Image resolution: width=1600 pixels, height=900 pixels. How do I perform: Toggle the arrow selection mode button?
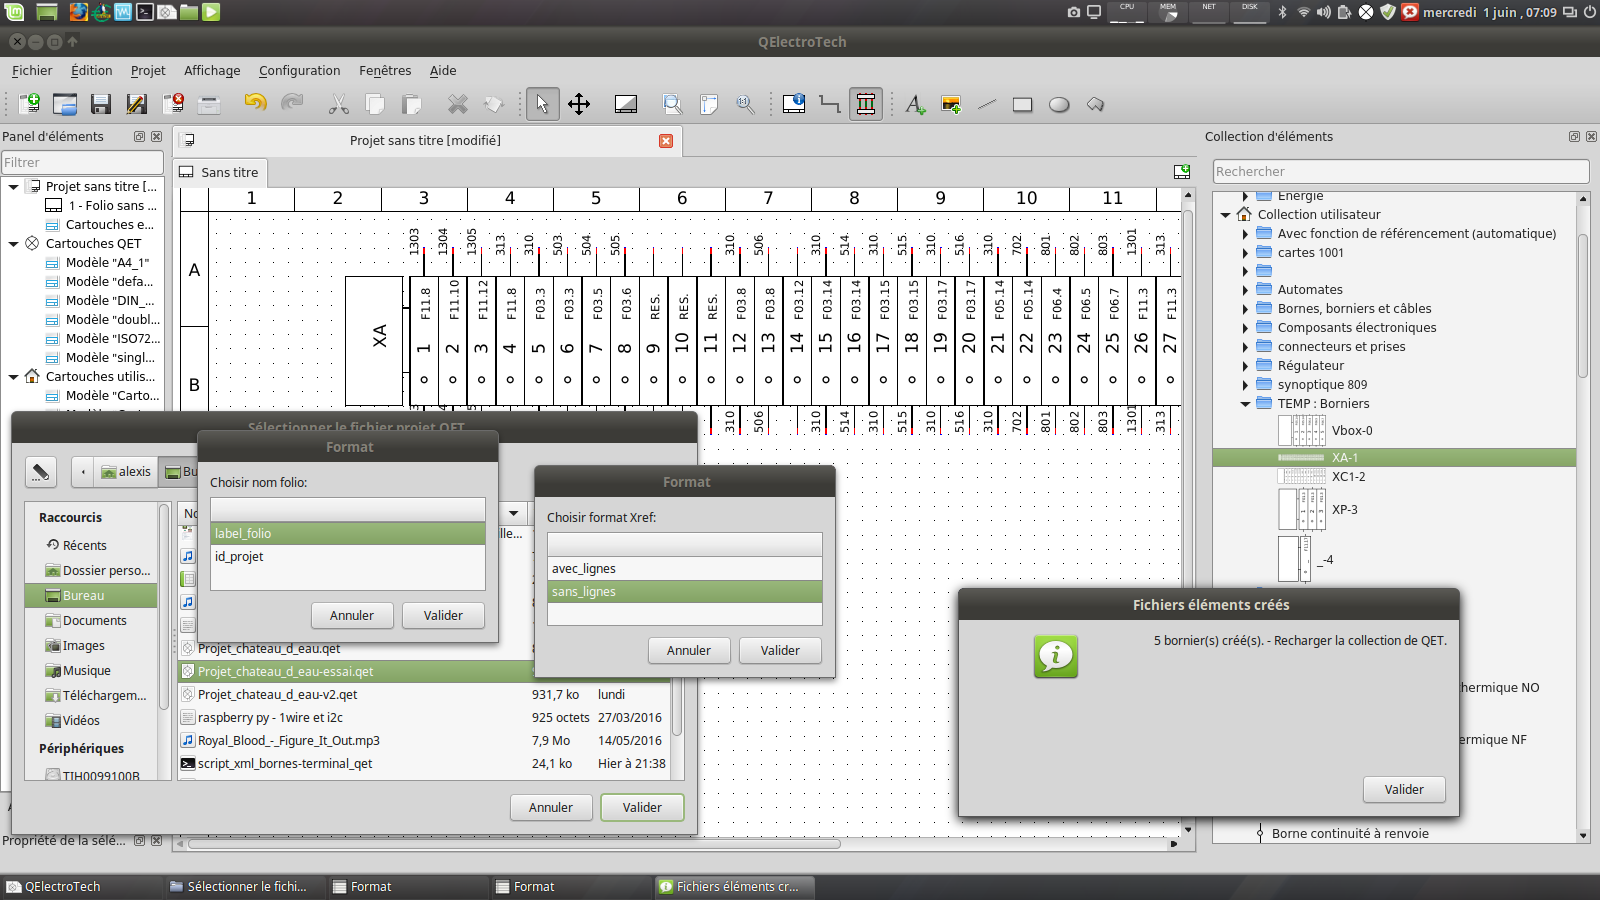pyautogui.click(x=542, y=104)
